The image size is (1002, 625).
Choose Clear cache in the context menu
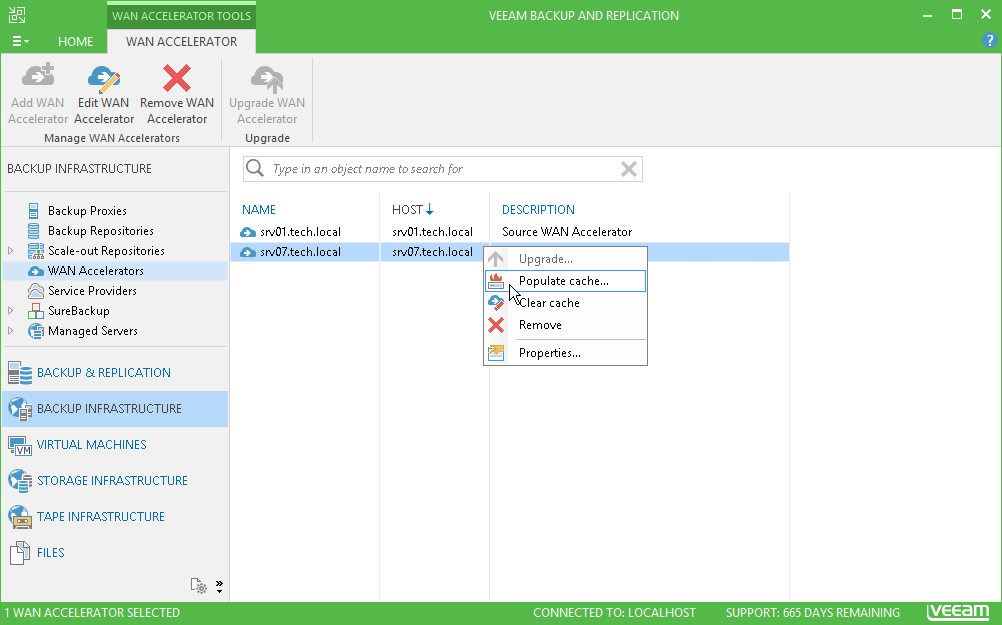(565, 303)
